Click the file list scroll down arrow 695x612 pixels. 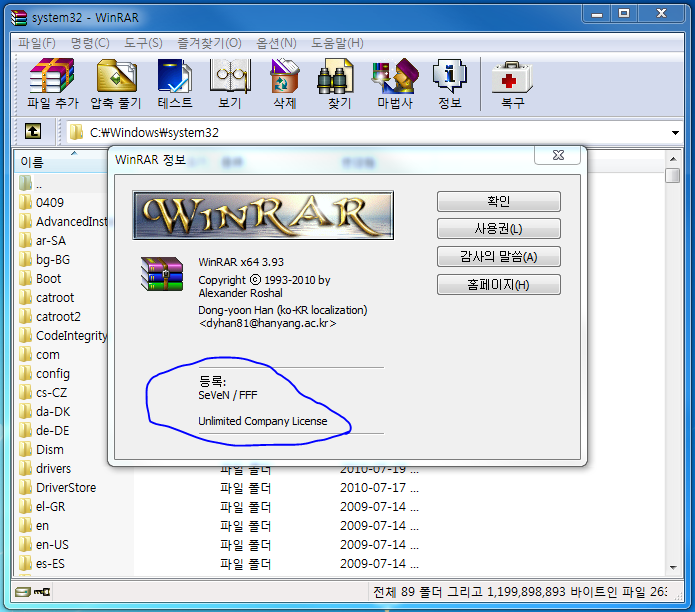coord(673,568)
